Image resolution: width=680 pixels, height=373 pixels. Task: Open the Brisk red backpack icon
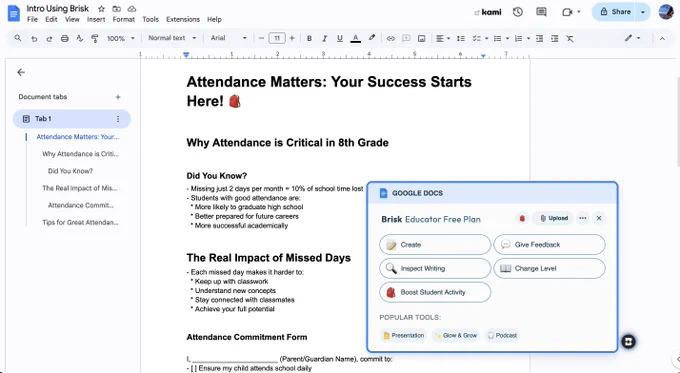[522, 218]
